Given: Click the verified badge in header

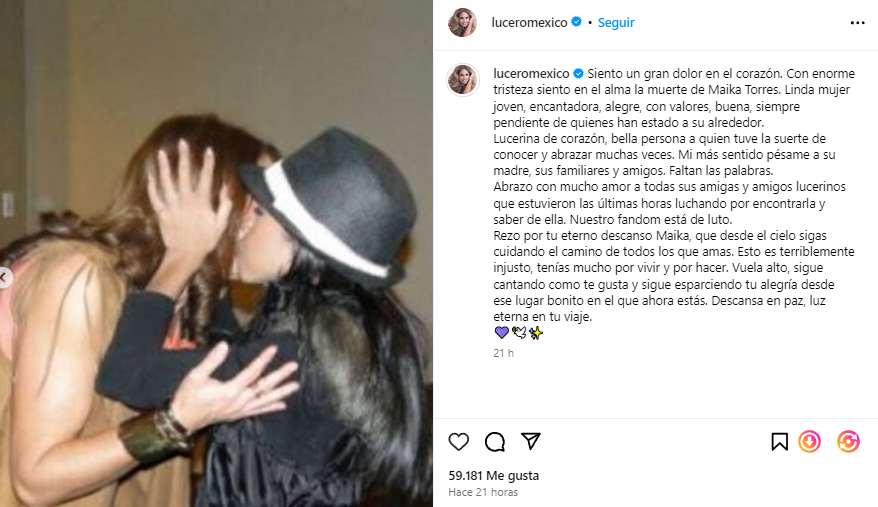Looking at the screenshot, I should pos(576,22).
